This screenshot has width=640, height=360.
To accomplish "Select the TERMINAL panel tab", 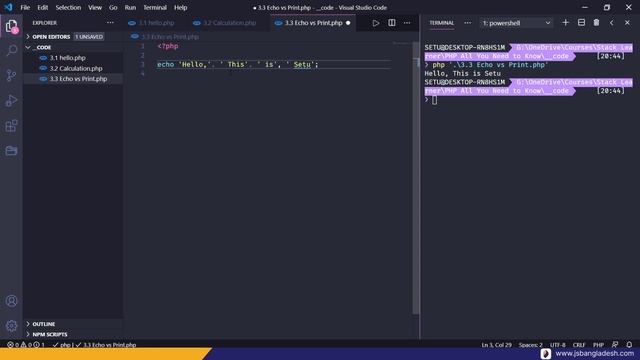I will pyautogui.click(x=442, y=23).
